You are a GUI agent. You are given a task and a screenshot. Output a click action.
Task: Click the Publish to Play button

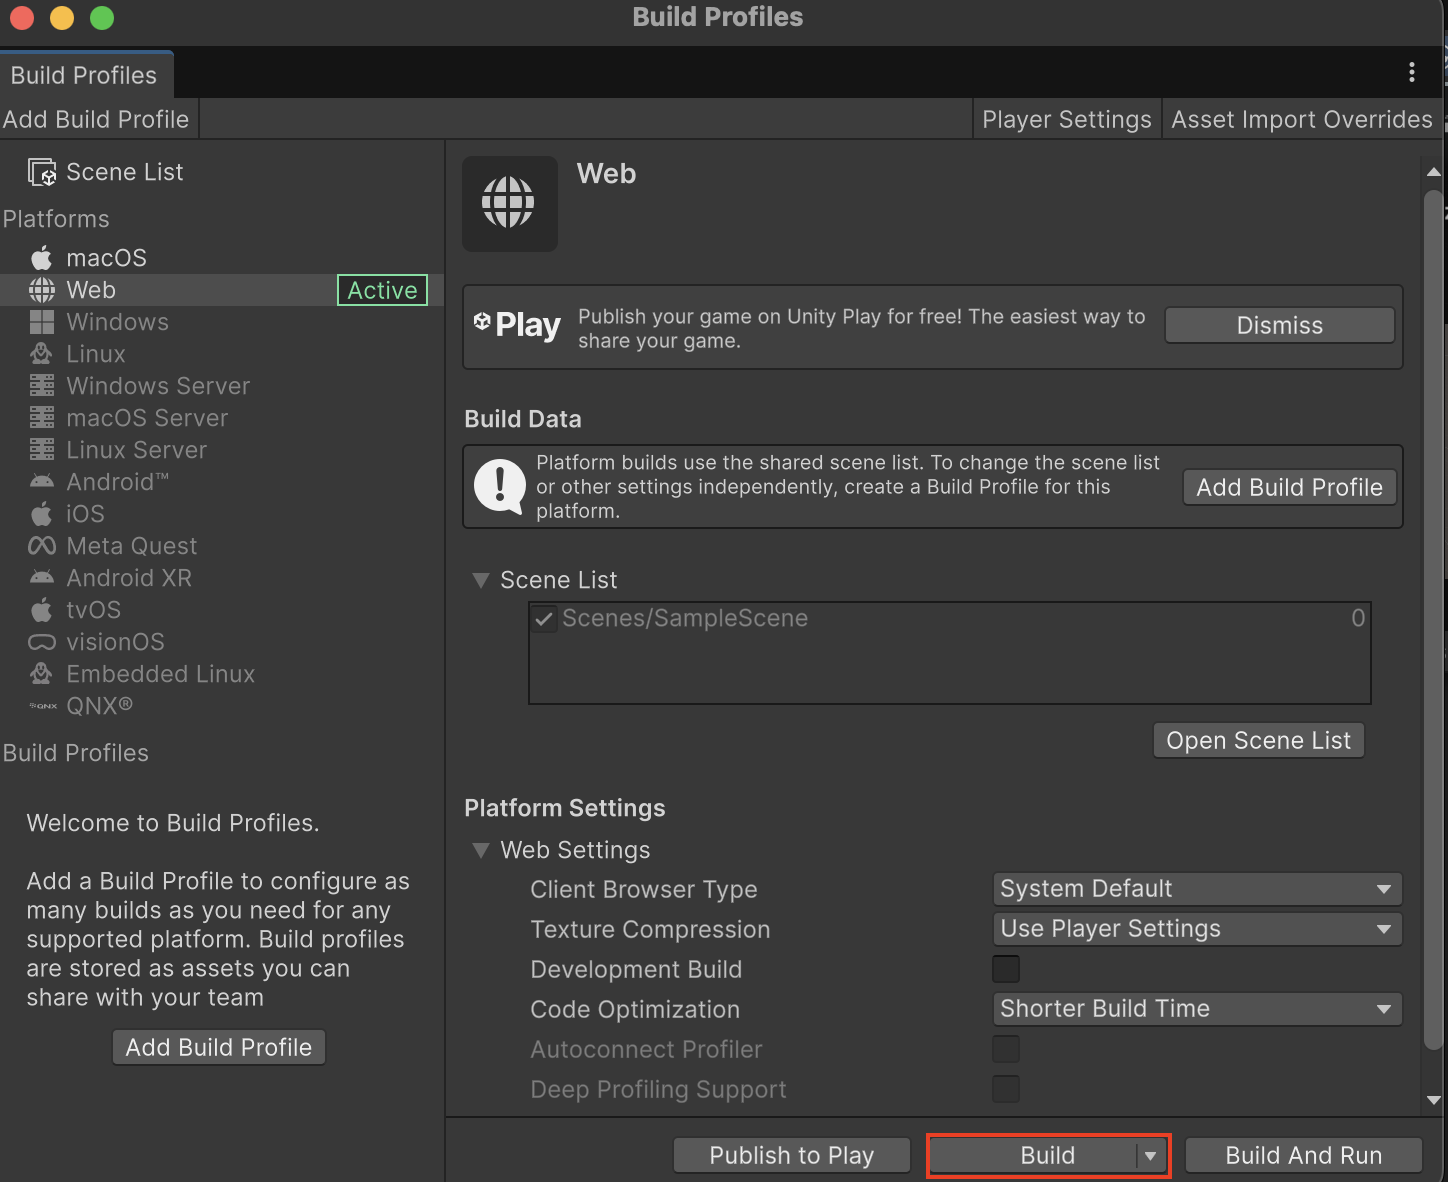point(791,1155)
